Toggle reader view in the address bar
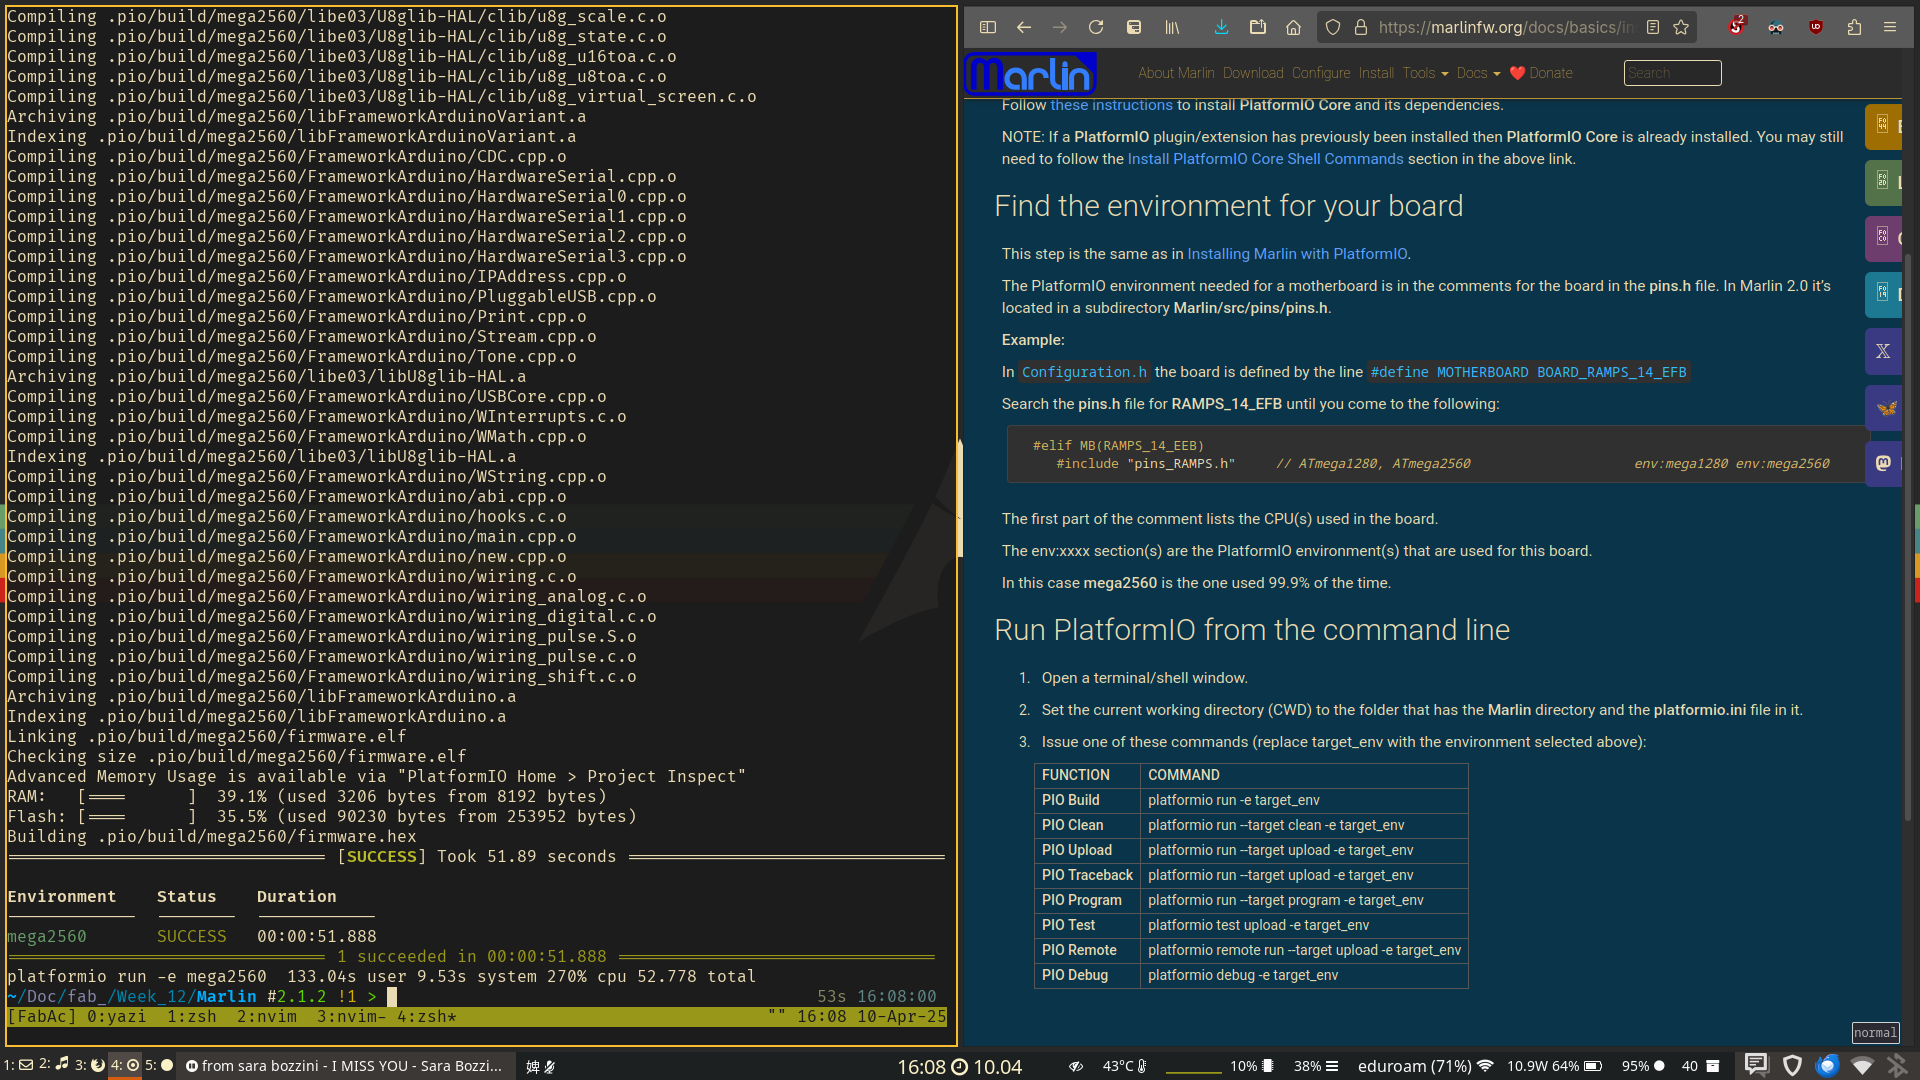Viewport: 1920px width, 1080px height. click(1653, 28)
